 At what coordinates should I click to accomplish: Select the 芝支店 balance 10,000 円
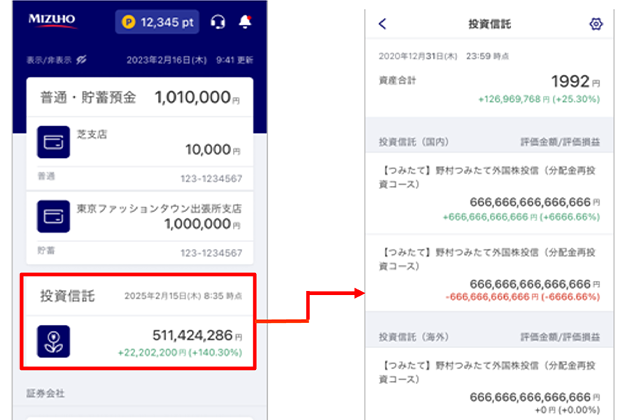[x=213, y=150]
